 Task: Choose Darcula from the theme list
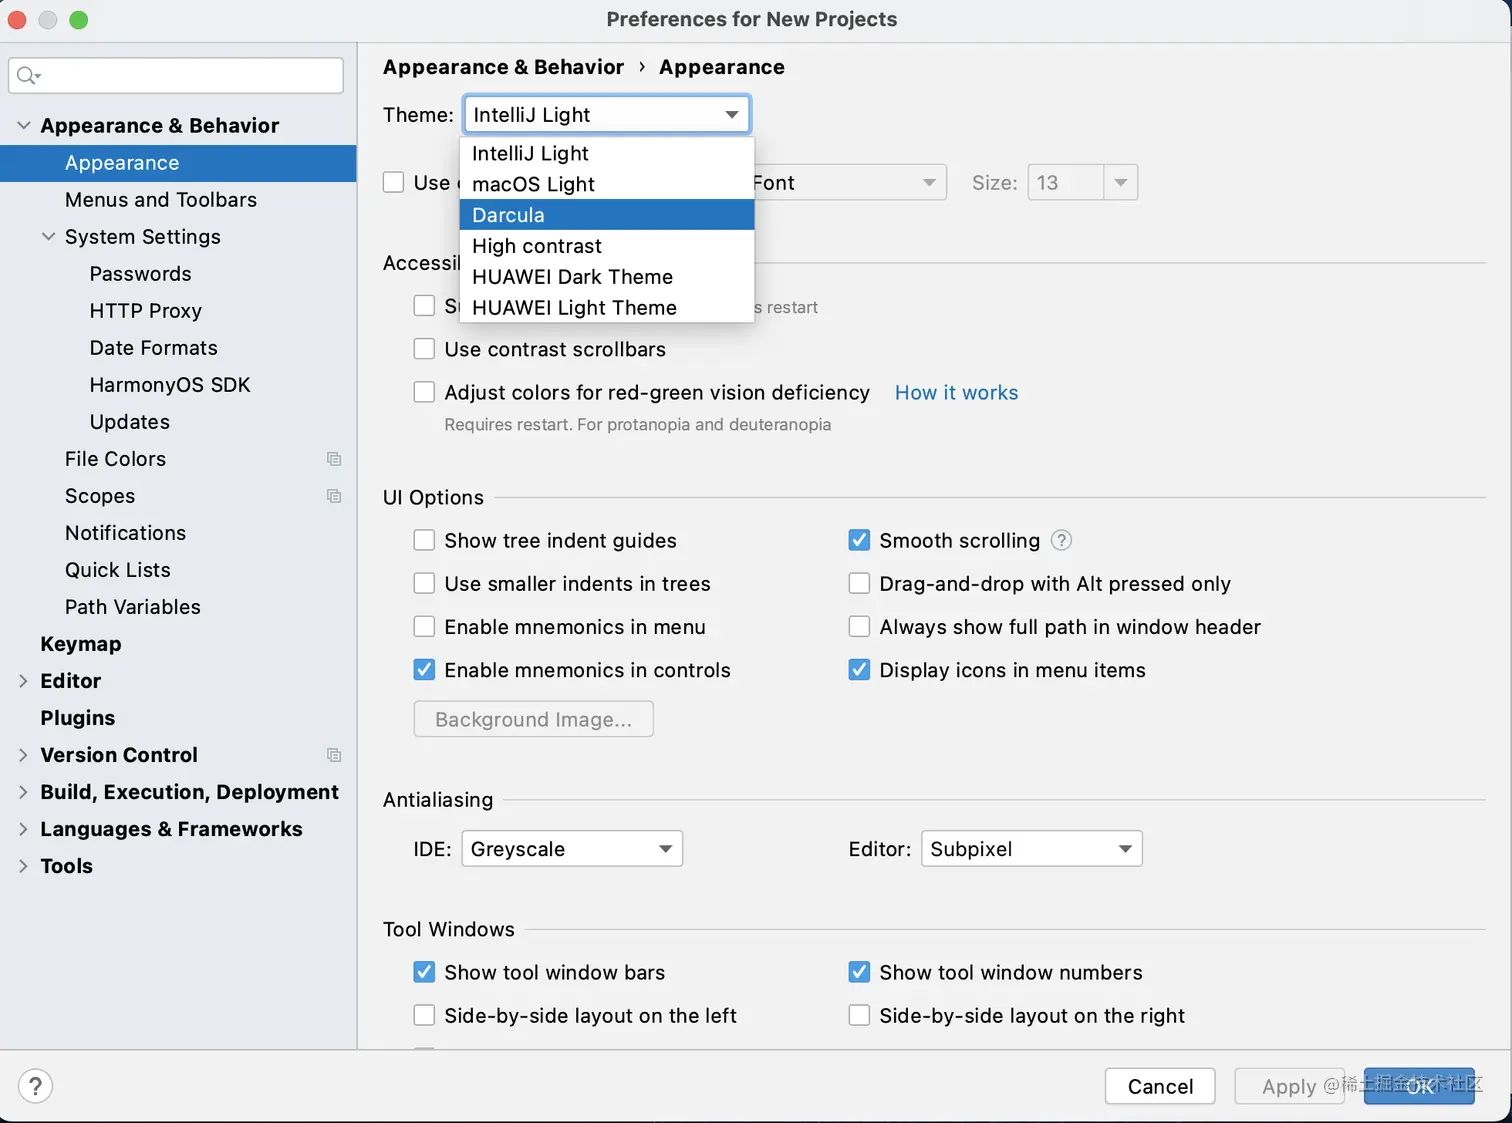click(607, 215)
